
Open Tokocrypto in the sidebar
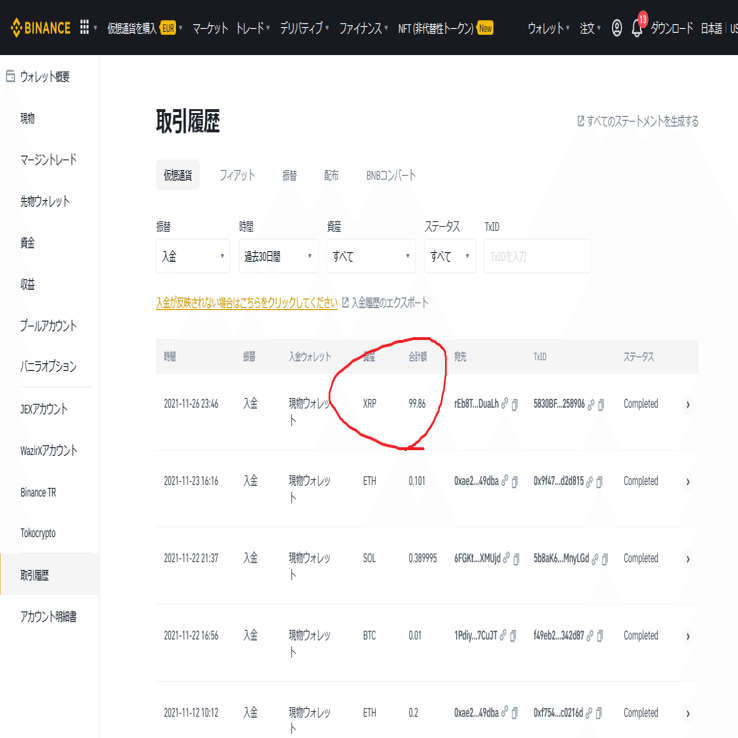tap(38, 533)
